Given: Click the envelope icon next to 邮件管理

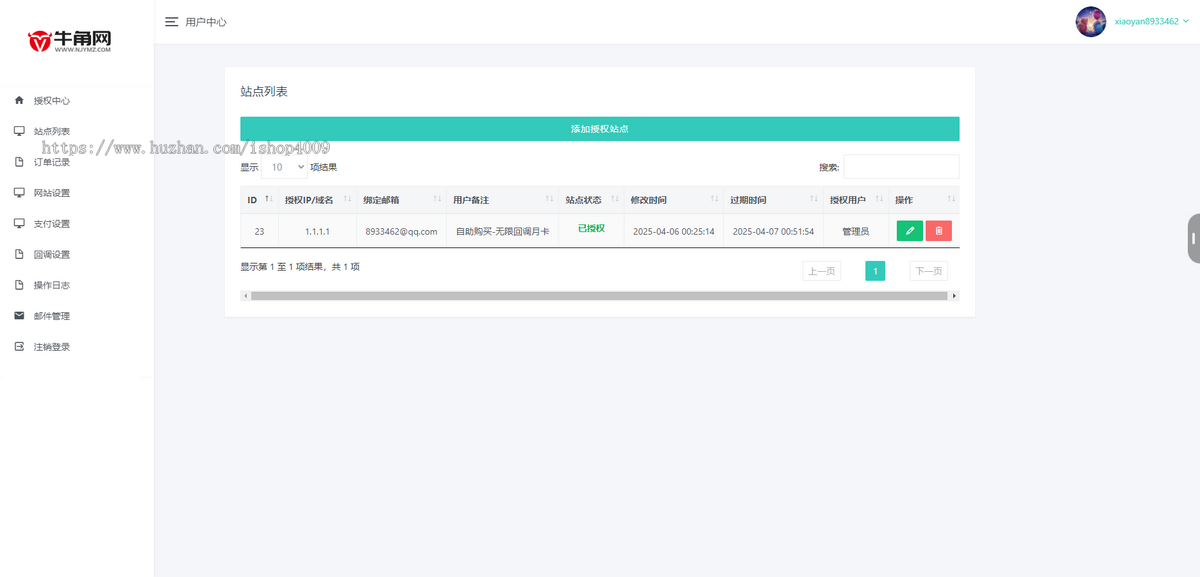Looking at the screenshot, I should pyautogui.click(x=19, y=315).
